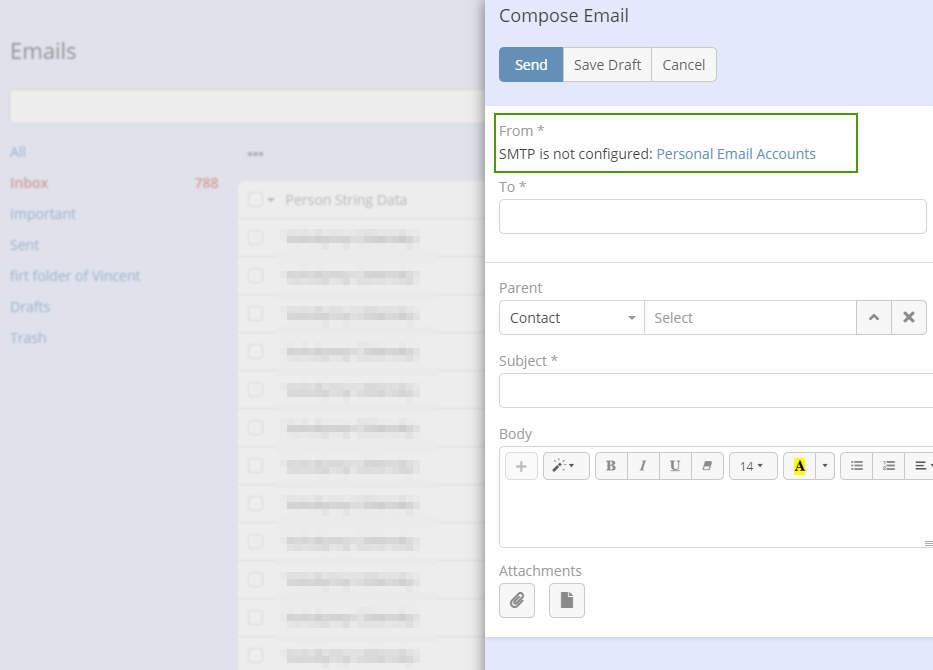Insert a numbered ordered list
This screenshot has width=933, height=670.
(889, 466)
